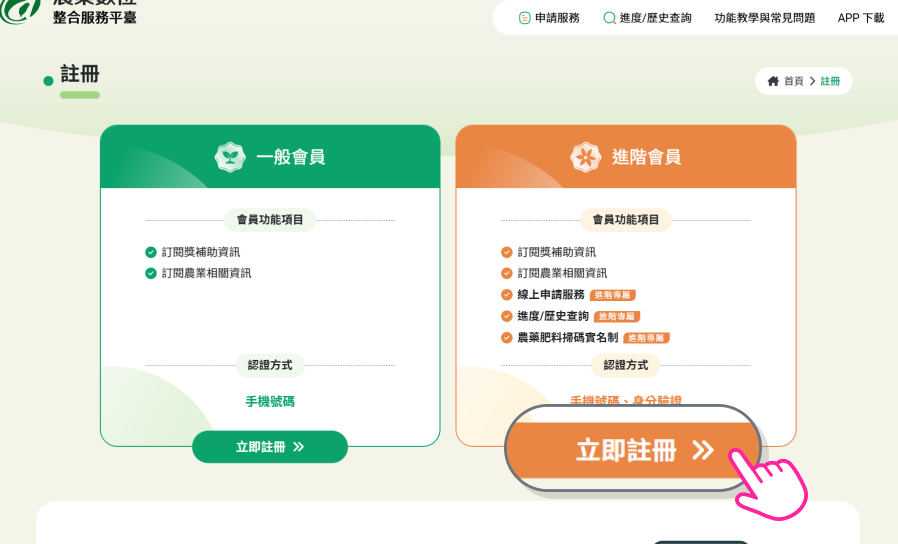Click the 進階專屬 tag next to 進度/歷史查詢
This screenshot has width=898, height=544.
tap(617, 317)
